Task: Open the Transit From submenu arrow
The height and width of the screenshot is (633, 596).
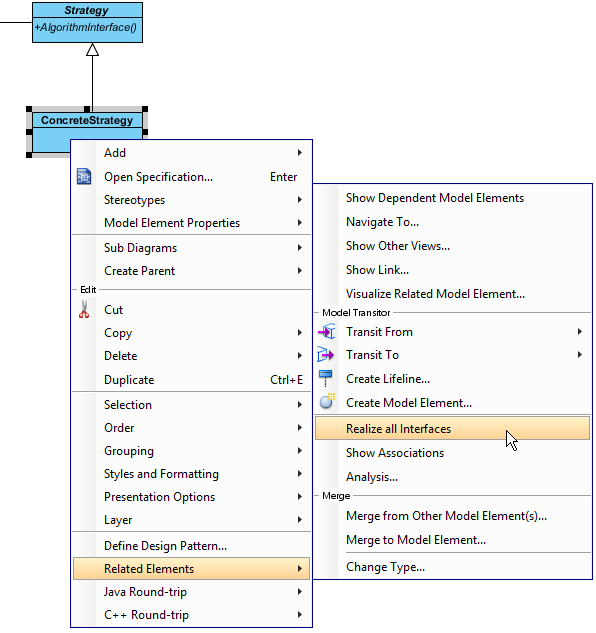Action: coord(580,332)
